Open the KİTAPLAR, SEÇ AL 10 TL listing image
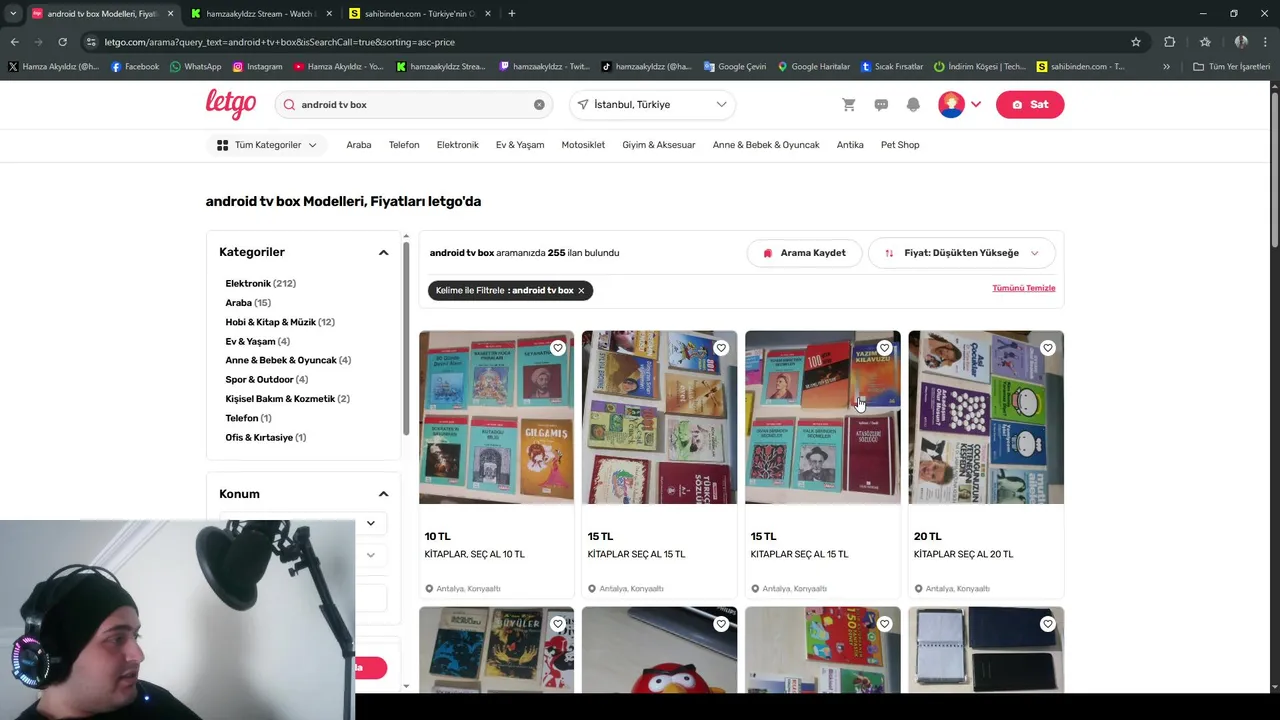Viewport: 1280px width, 720px height. pos(496,417)
